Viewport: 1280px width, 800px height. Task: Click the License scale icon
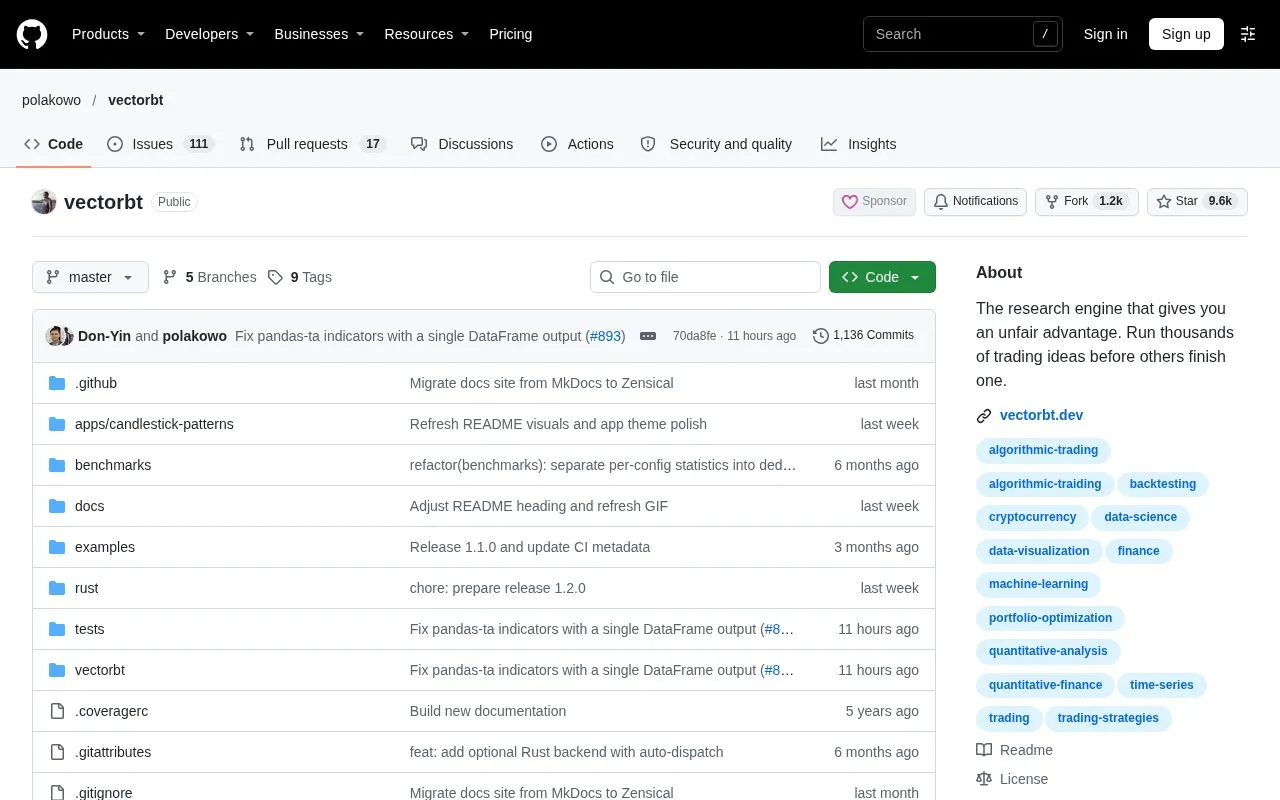[984, 779]
